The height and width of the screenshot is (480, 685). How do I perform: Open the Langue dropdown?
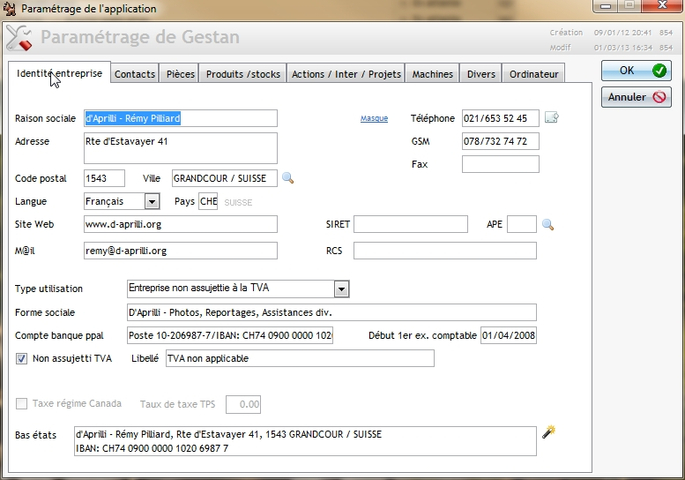point(151,201)
